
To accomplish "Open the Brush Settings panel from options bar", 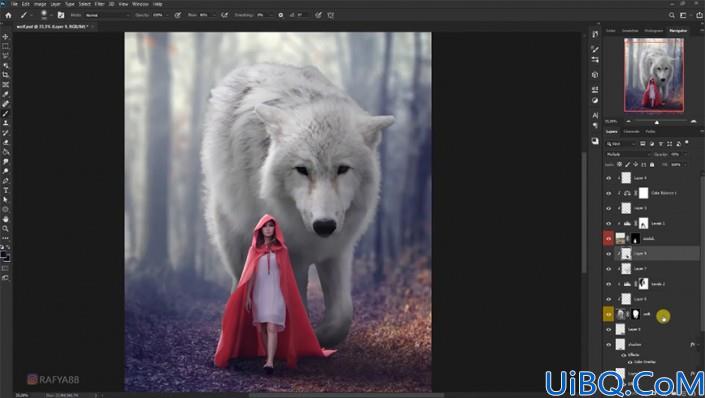I will [61, 15].
